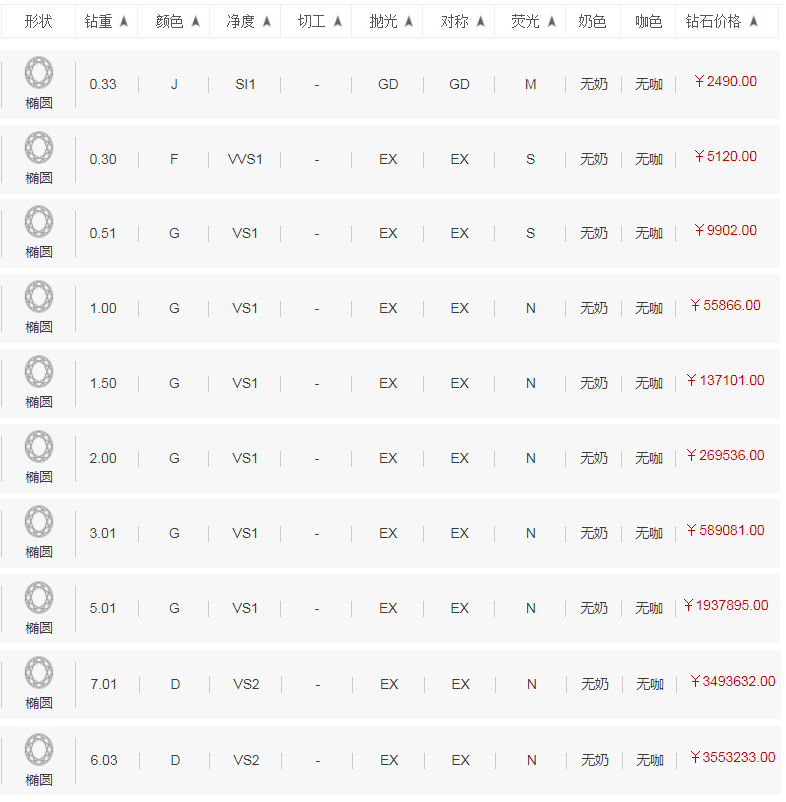Viewport: 786px width, 802px height.
Task: Sort the 颜色 column with its arrow
Action: pyautogui.click(x=195, y=21)
